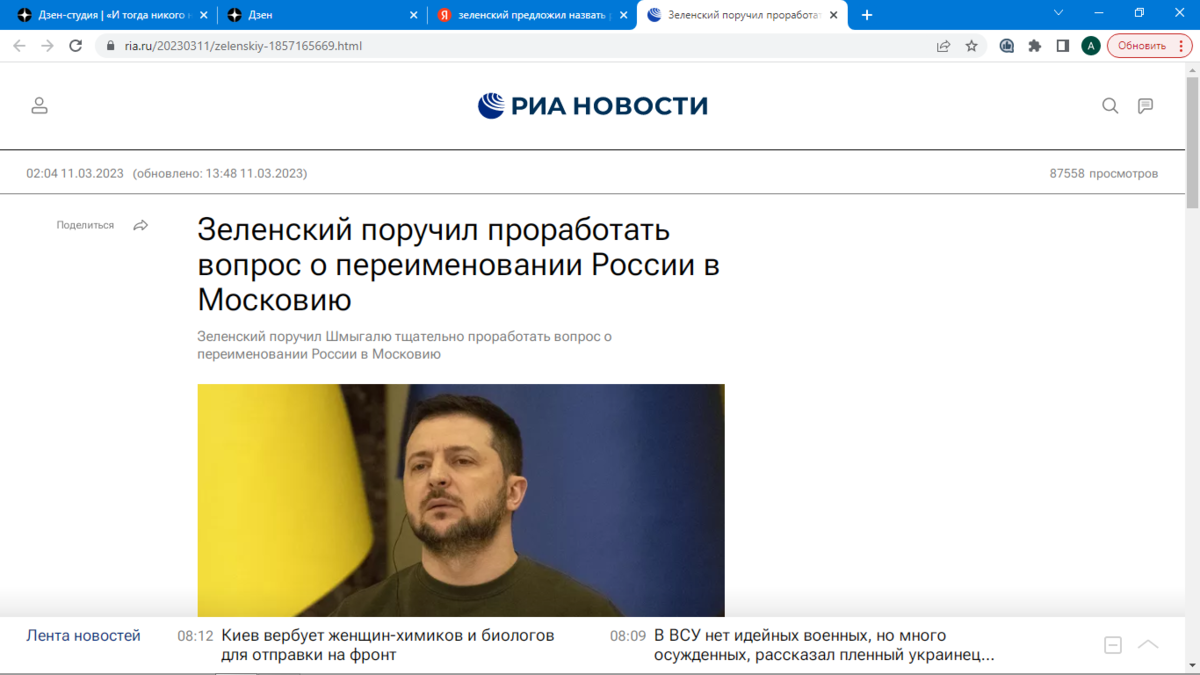The image size is (1200, 675).
Task: Open the user profile icon
Action: 39,105
